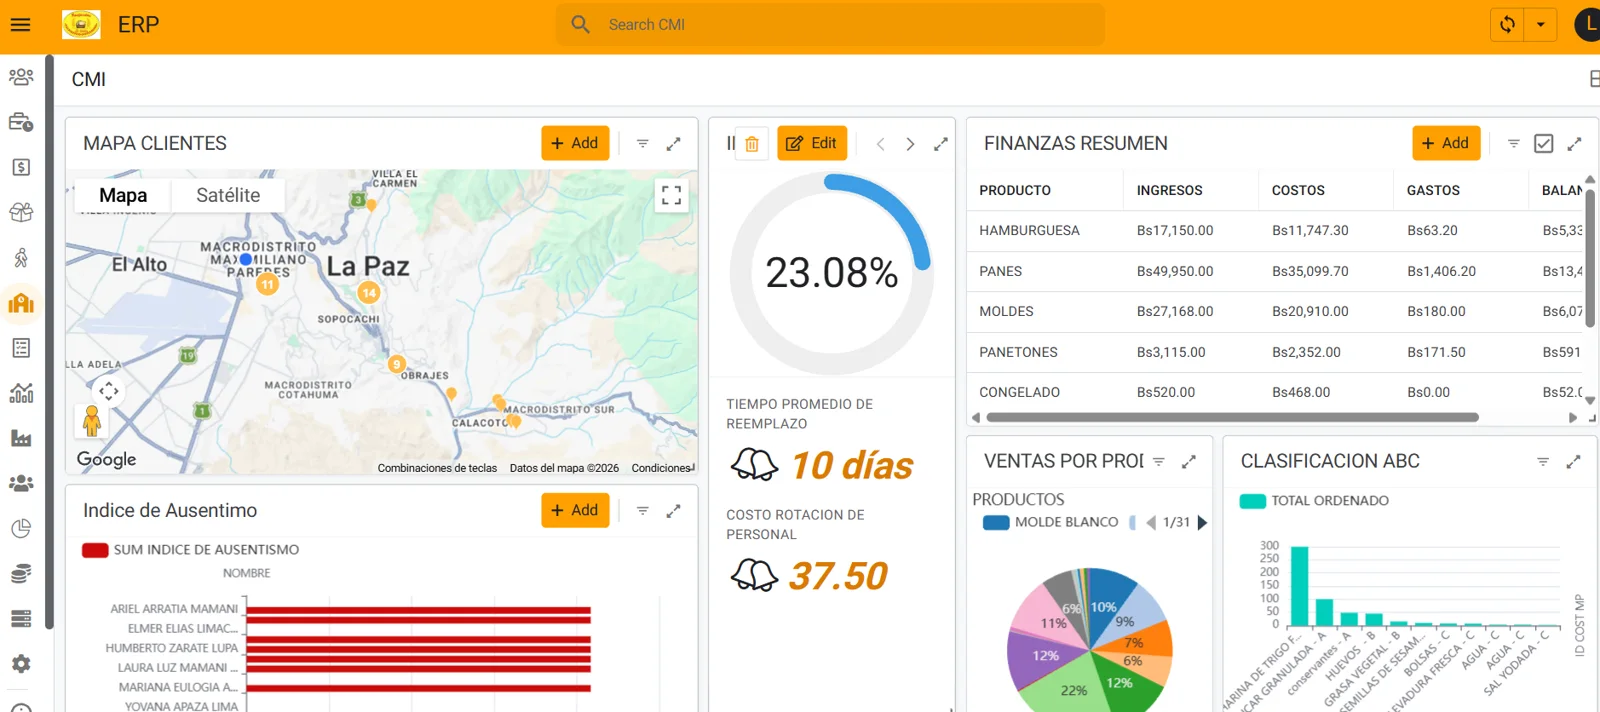
Task: Go to next pie legend page arrow
Action: point(1202,522)
